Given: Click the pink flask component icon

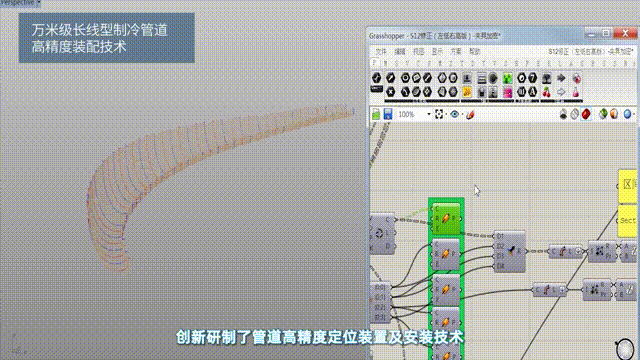Looking at the screenshot, I should [576, 92].
